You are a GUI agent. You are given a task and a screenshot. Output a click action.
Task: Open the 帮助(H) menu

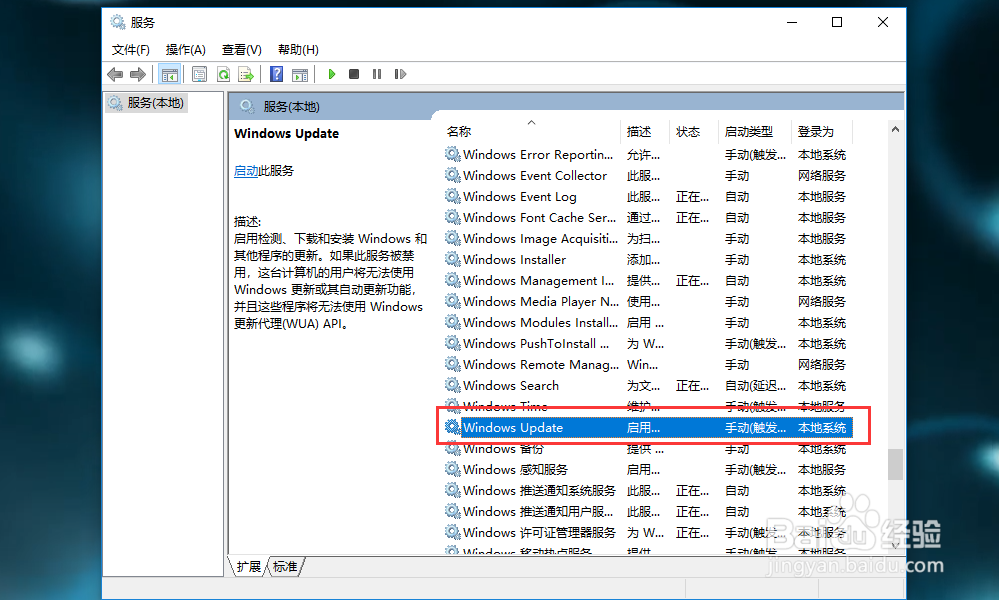tap(298, 50)
